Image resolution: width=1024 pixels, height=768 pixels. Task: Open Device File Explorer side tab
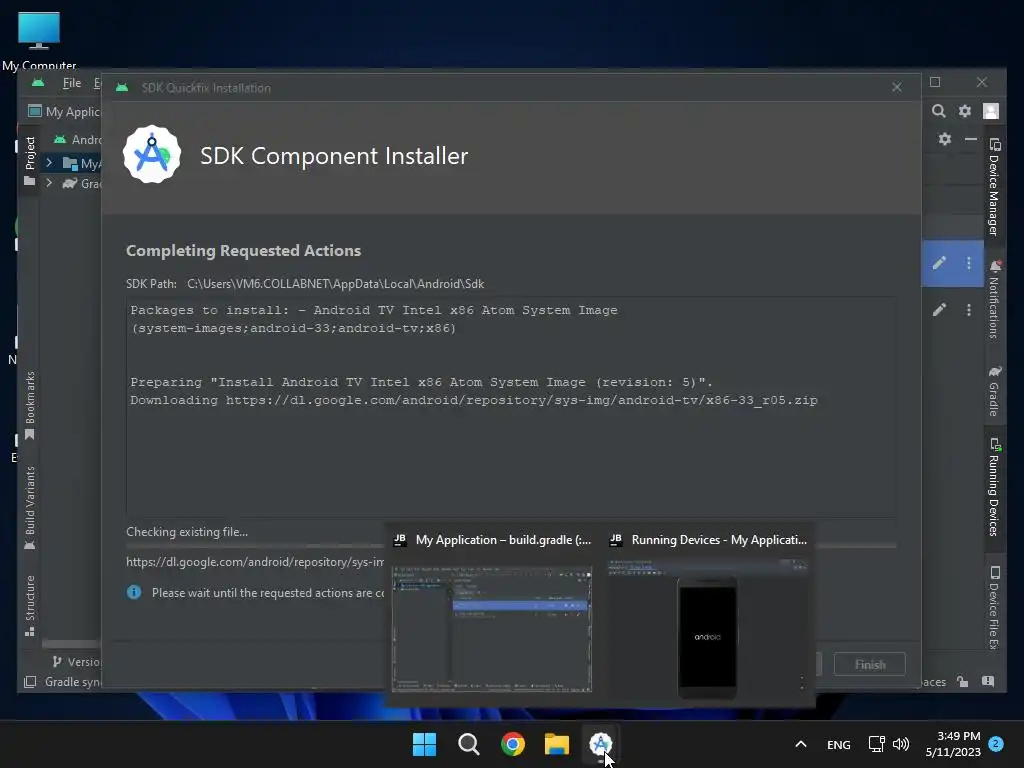click(x=994, y=608)
